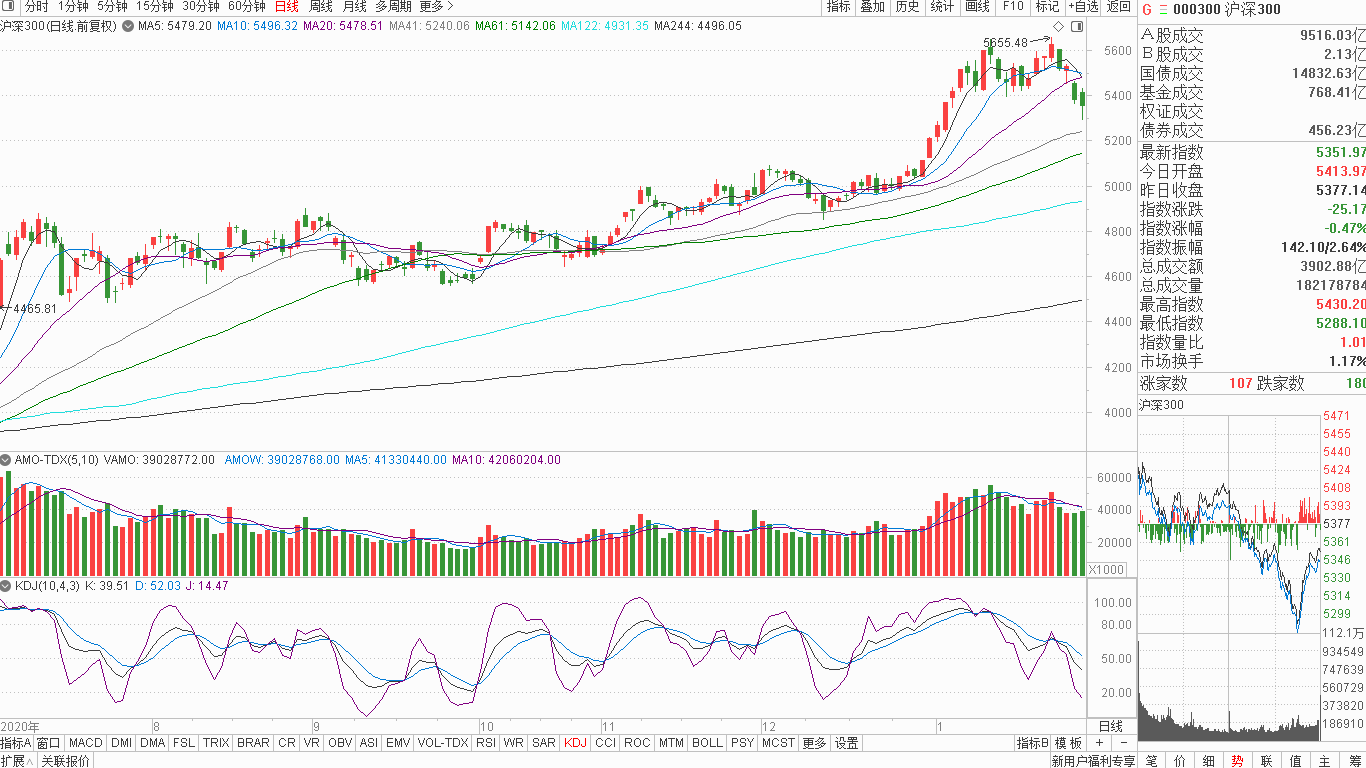The image size is (1366, 768).
Task: Switch indicator to CR
Action: click(287, 743)
